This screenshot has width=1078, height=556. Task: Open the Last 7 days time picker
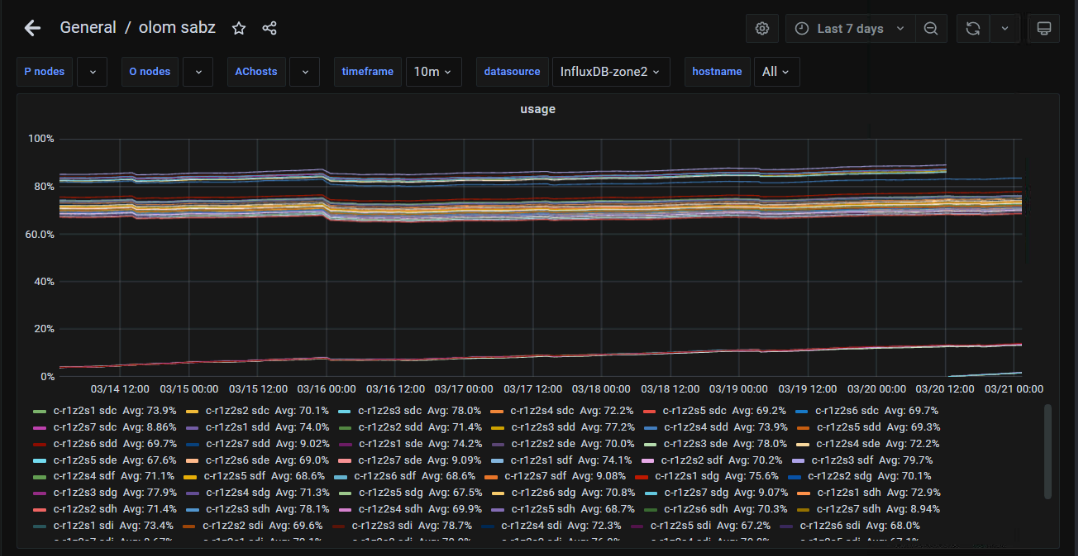[850, 28]
